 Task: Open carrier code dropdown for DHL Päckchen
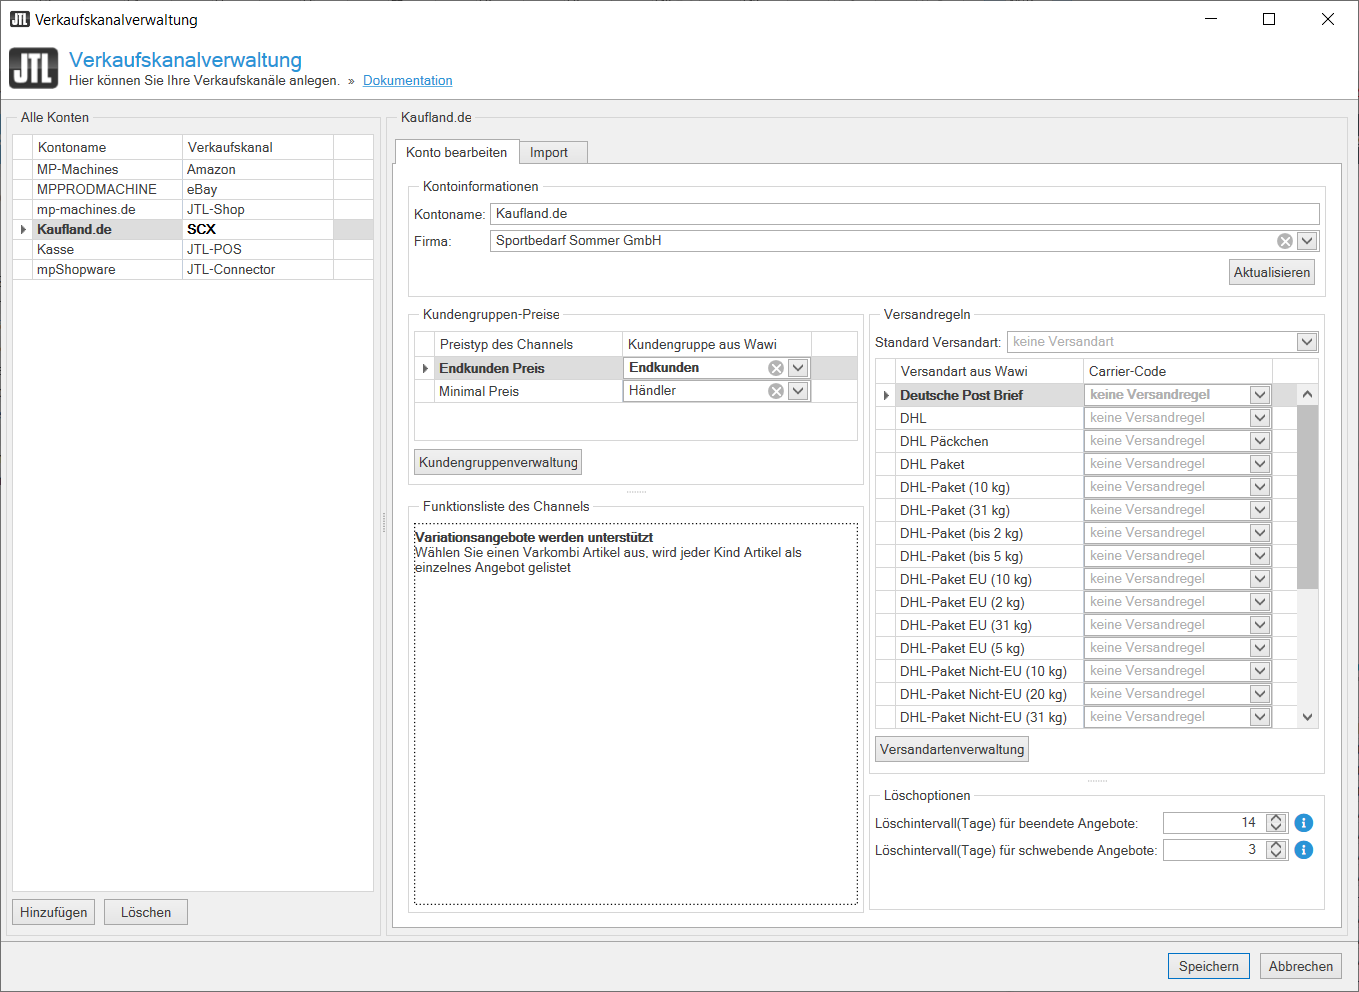coord(1260,441)
